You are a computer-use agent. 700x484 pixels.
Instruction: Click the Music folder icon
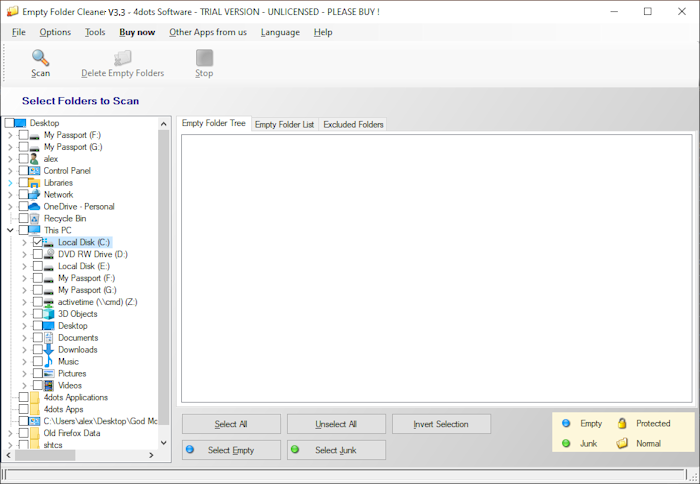click(49, 362)
